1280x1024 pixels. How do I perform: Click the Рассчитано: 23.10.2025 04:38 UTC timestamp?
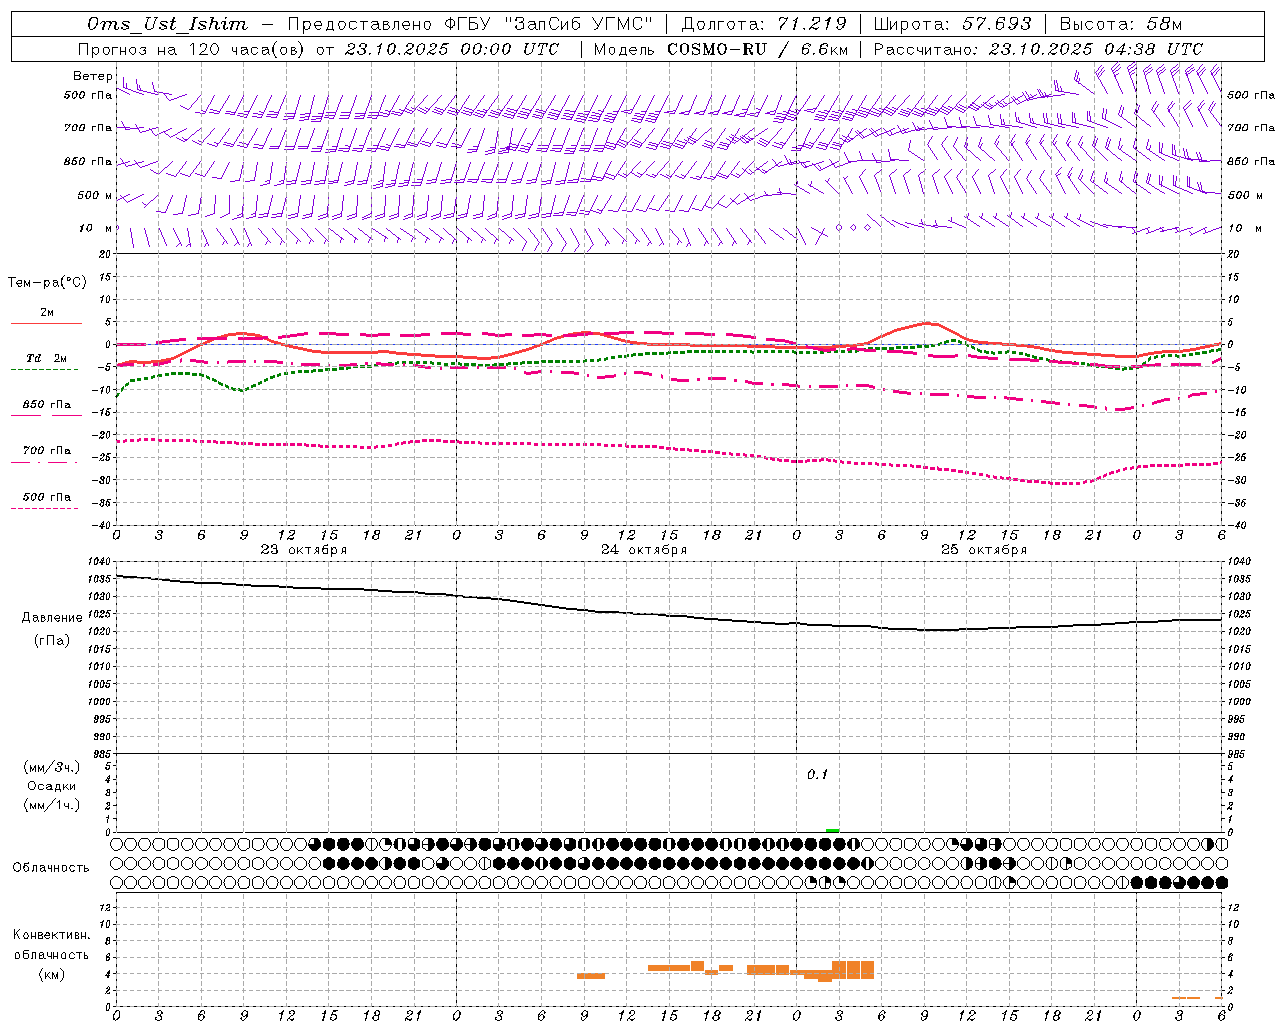tap(1038, 49)
